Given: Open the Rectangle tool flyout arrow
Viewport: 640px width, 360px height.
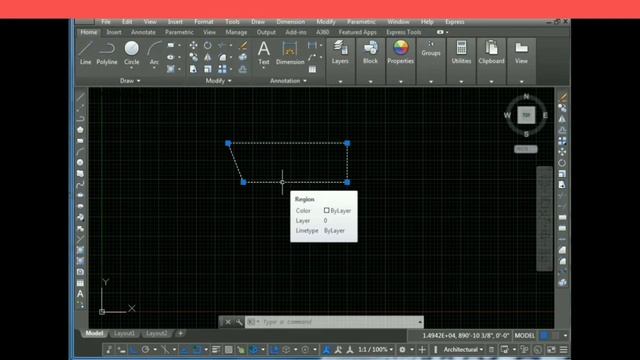Looking at the screenshot, I should [179, 45].
